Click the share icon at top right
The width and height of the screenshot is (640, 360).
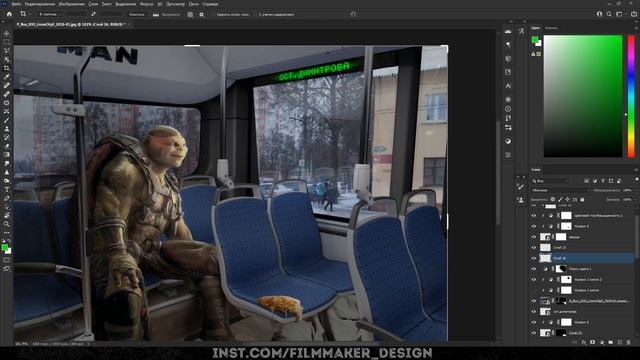coord(633,14)
